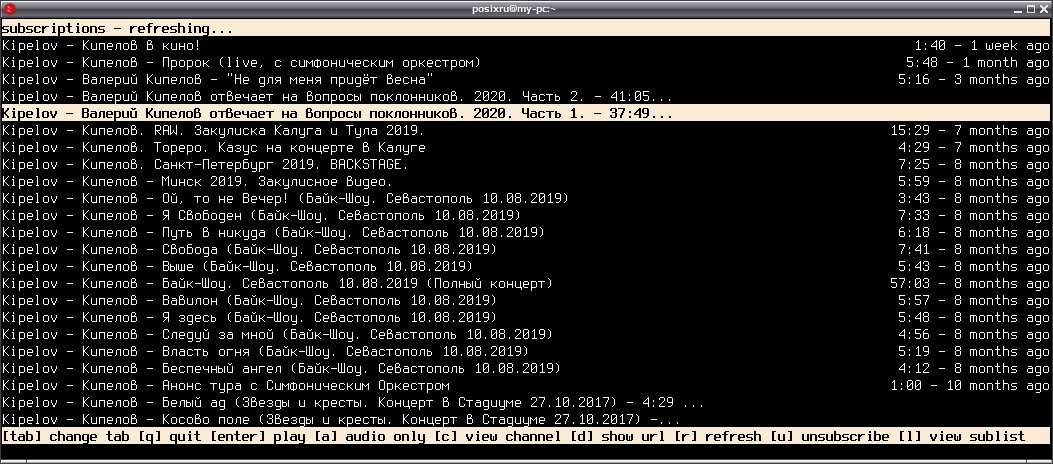Click the [tab] change tab hint
The width and height of the screenshot is (1053, 464).
pyautogui.click(x=66, y=436)
